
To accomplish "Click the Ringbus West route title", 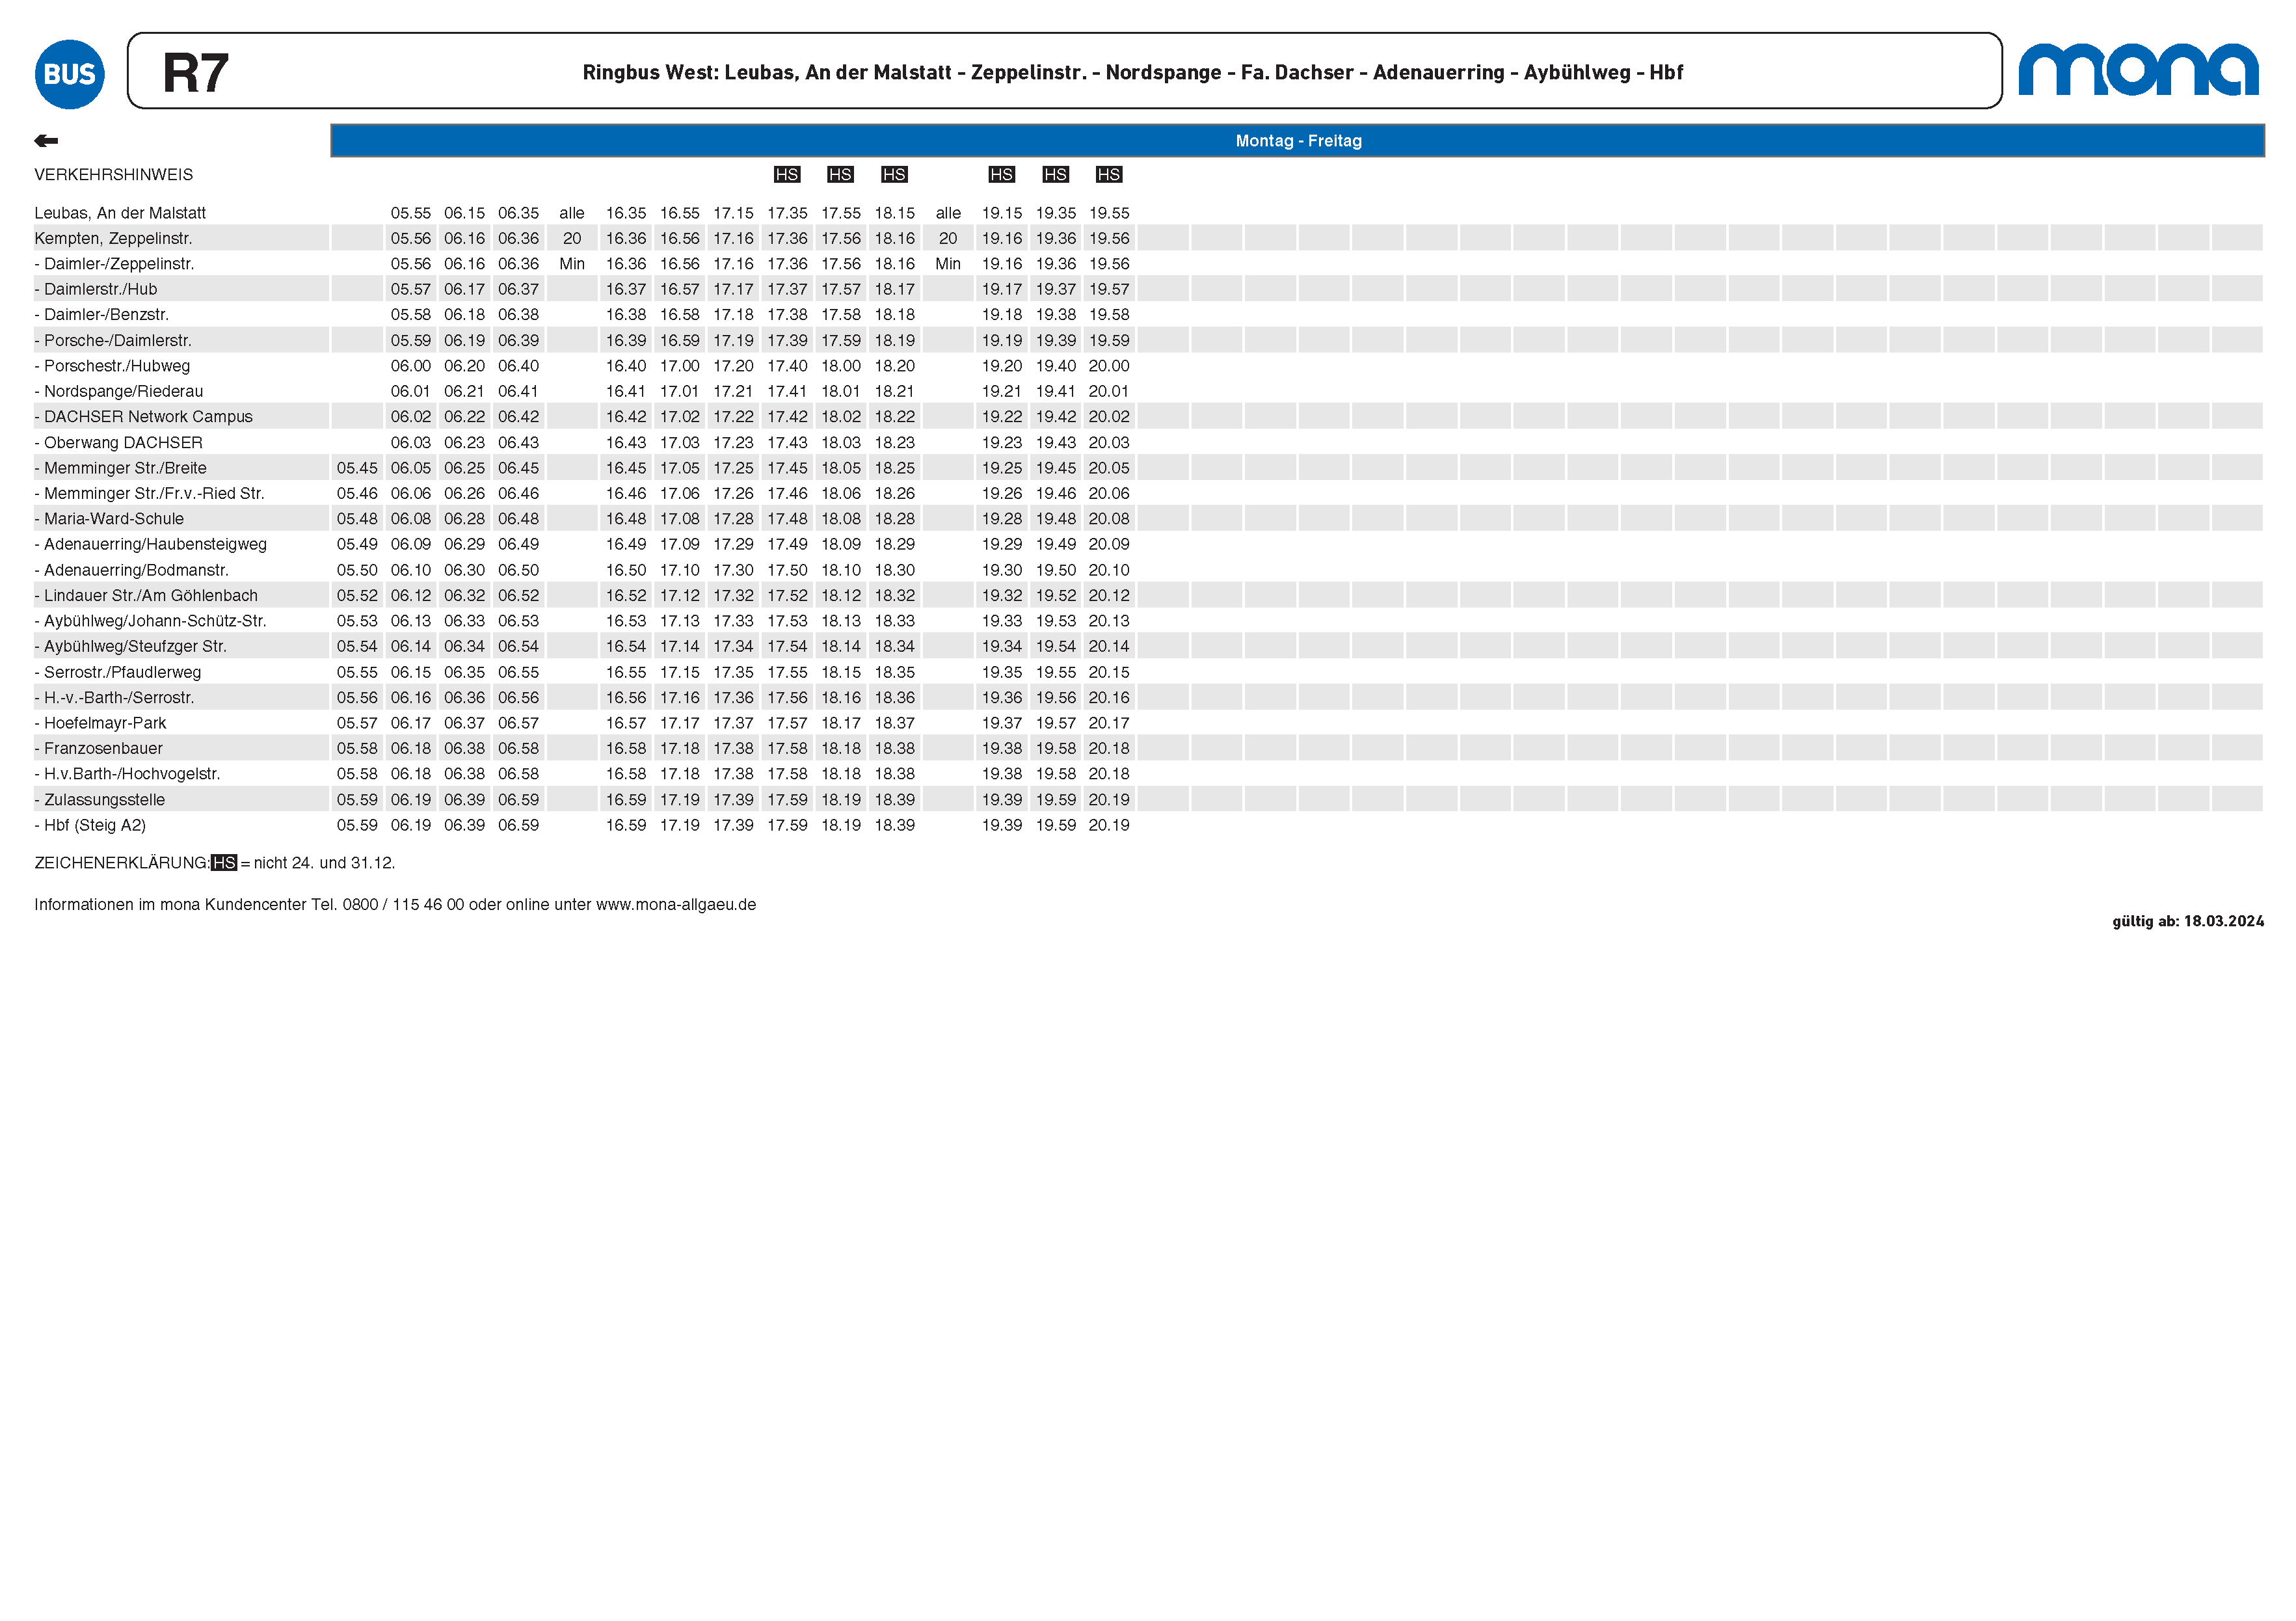I will [x=1132, y=72].
